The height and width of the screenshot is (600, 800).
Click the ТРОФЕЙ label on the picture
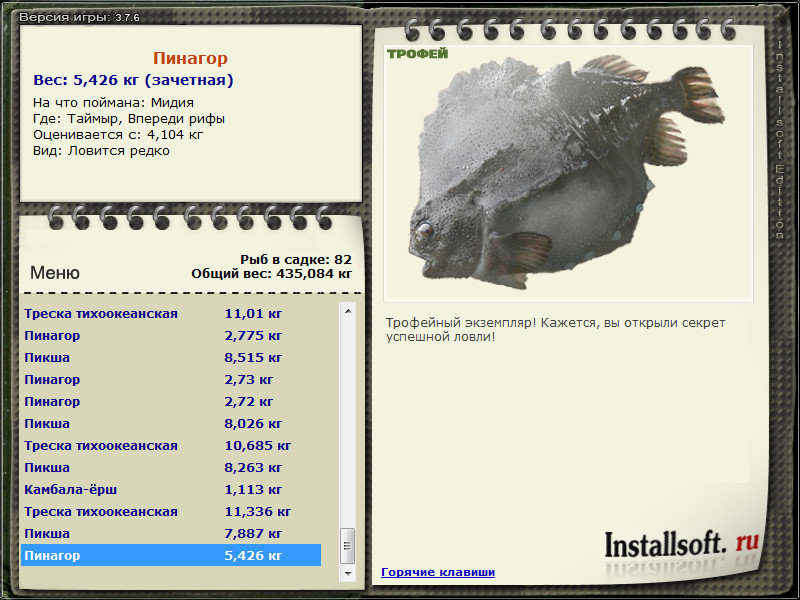pyautogui.click(x=417, y=54)
